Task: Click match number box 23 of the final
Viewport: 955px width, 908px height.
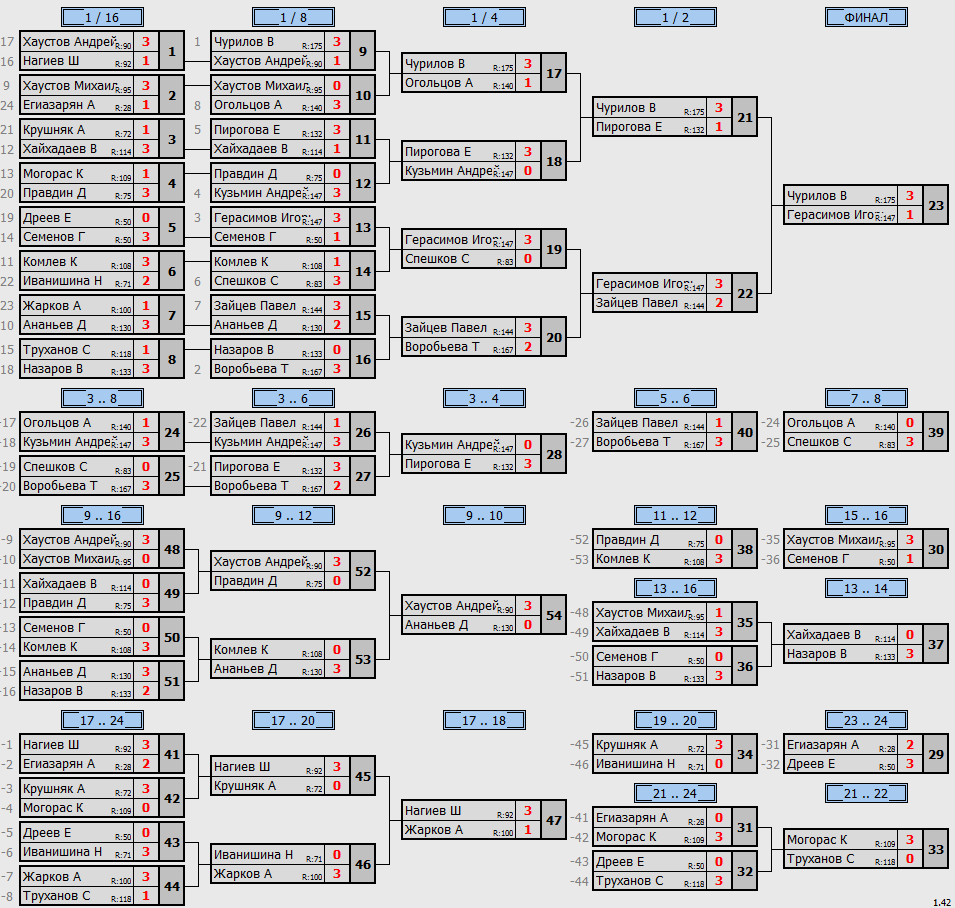Action: coord(936,205)
